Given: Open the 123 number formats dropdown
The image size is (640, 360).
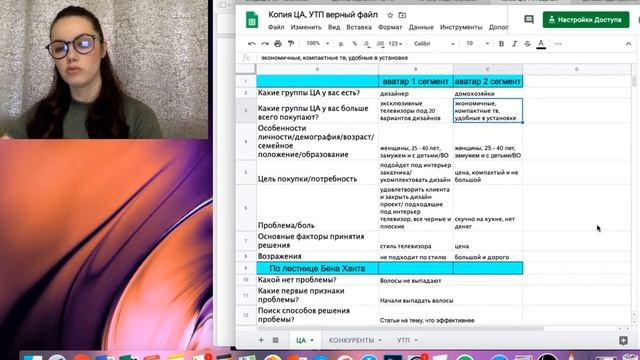Looking at the screenshot, I should click(395, 44).
